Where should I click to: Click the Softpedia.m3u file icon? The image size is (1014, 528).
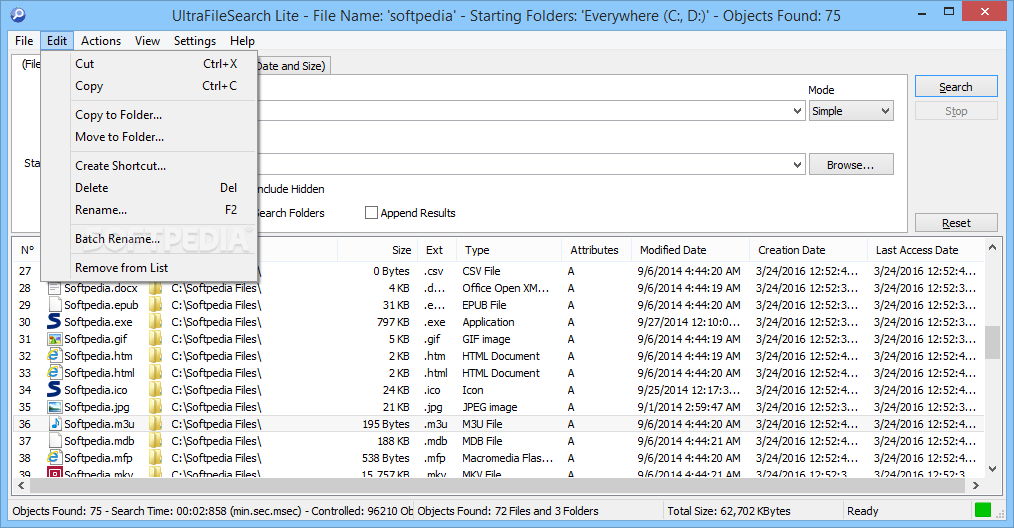tap(54, 424)
